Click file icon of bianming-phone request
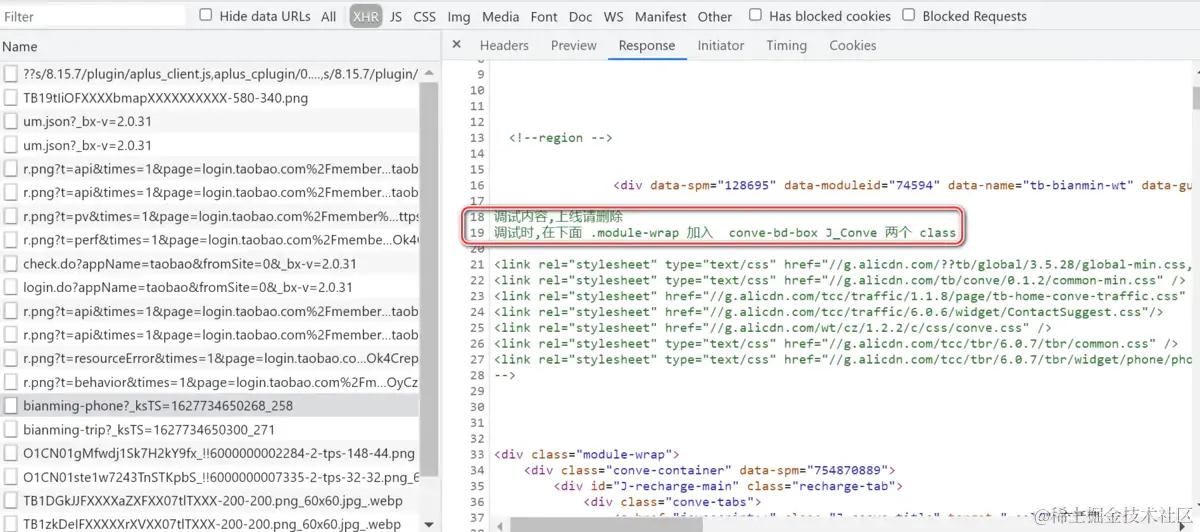 click(11, 406)
